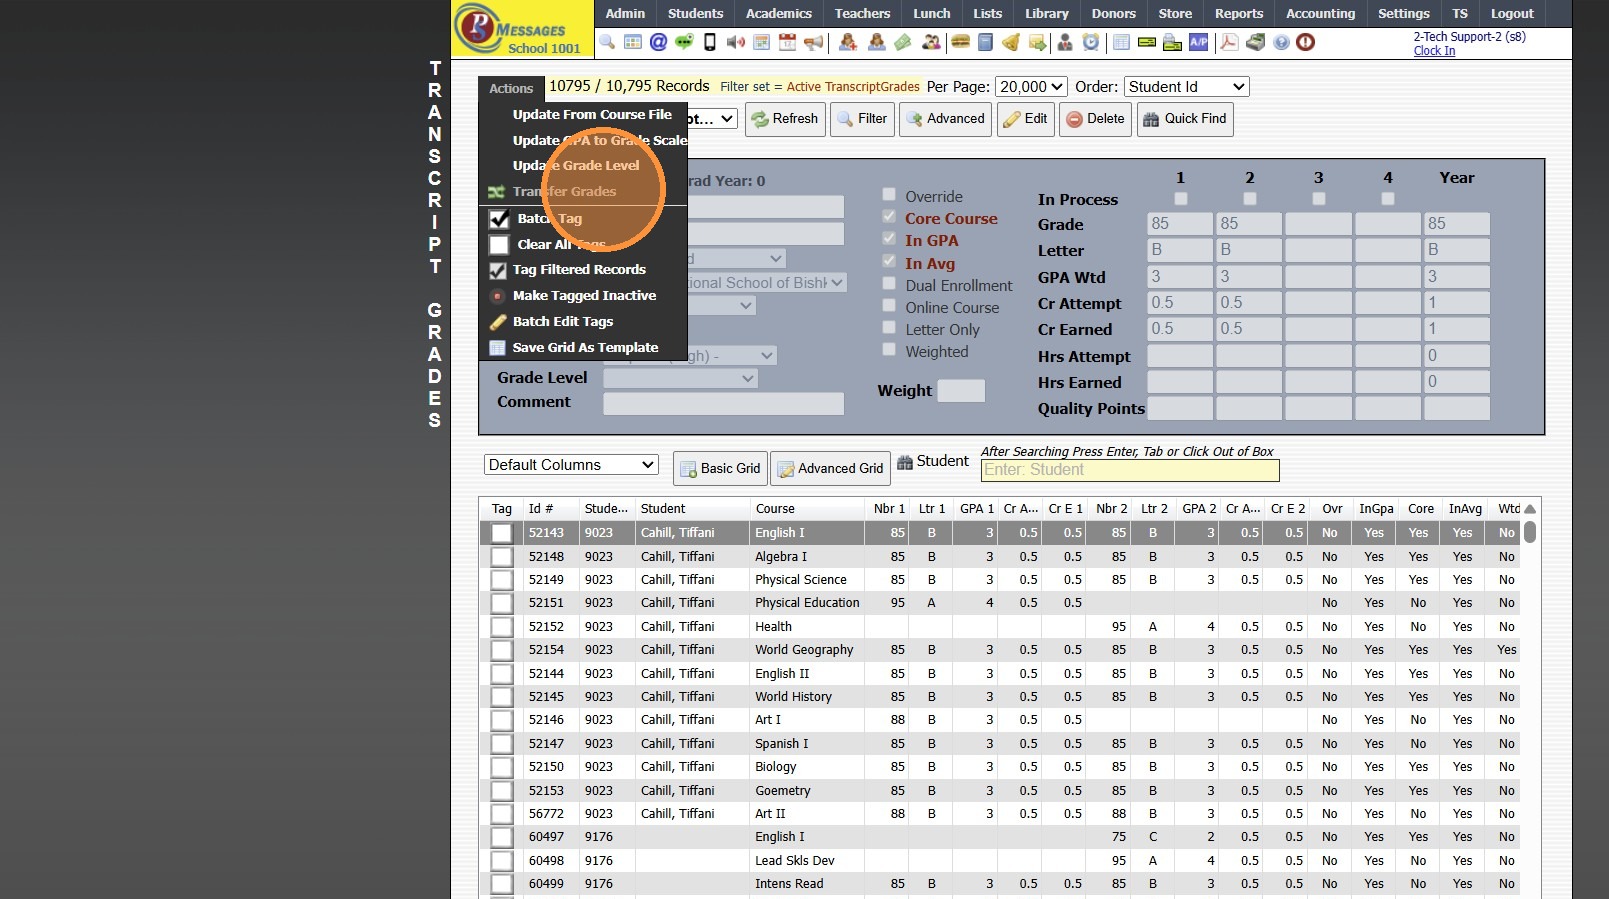Open the A/P accounting icon
Viewport: 1609px width, 899px height.
click(x=1198, y=42)
